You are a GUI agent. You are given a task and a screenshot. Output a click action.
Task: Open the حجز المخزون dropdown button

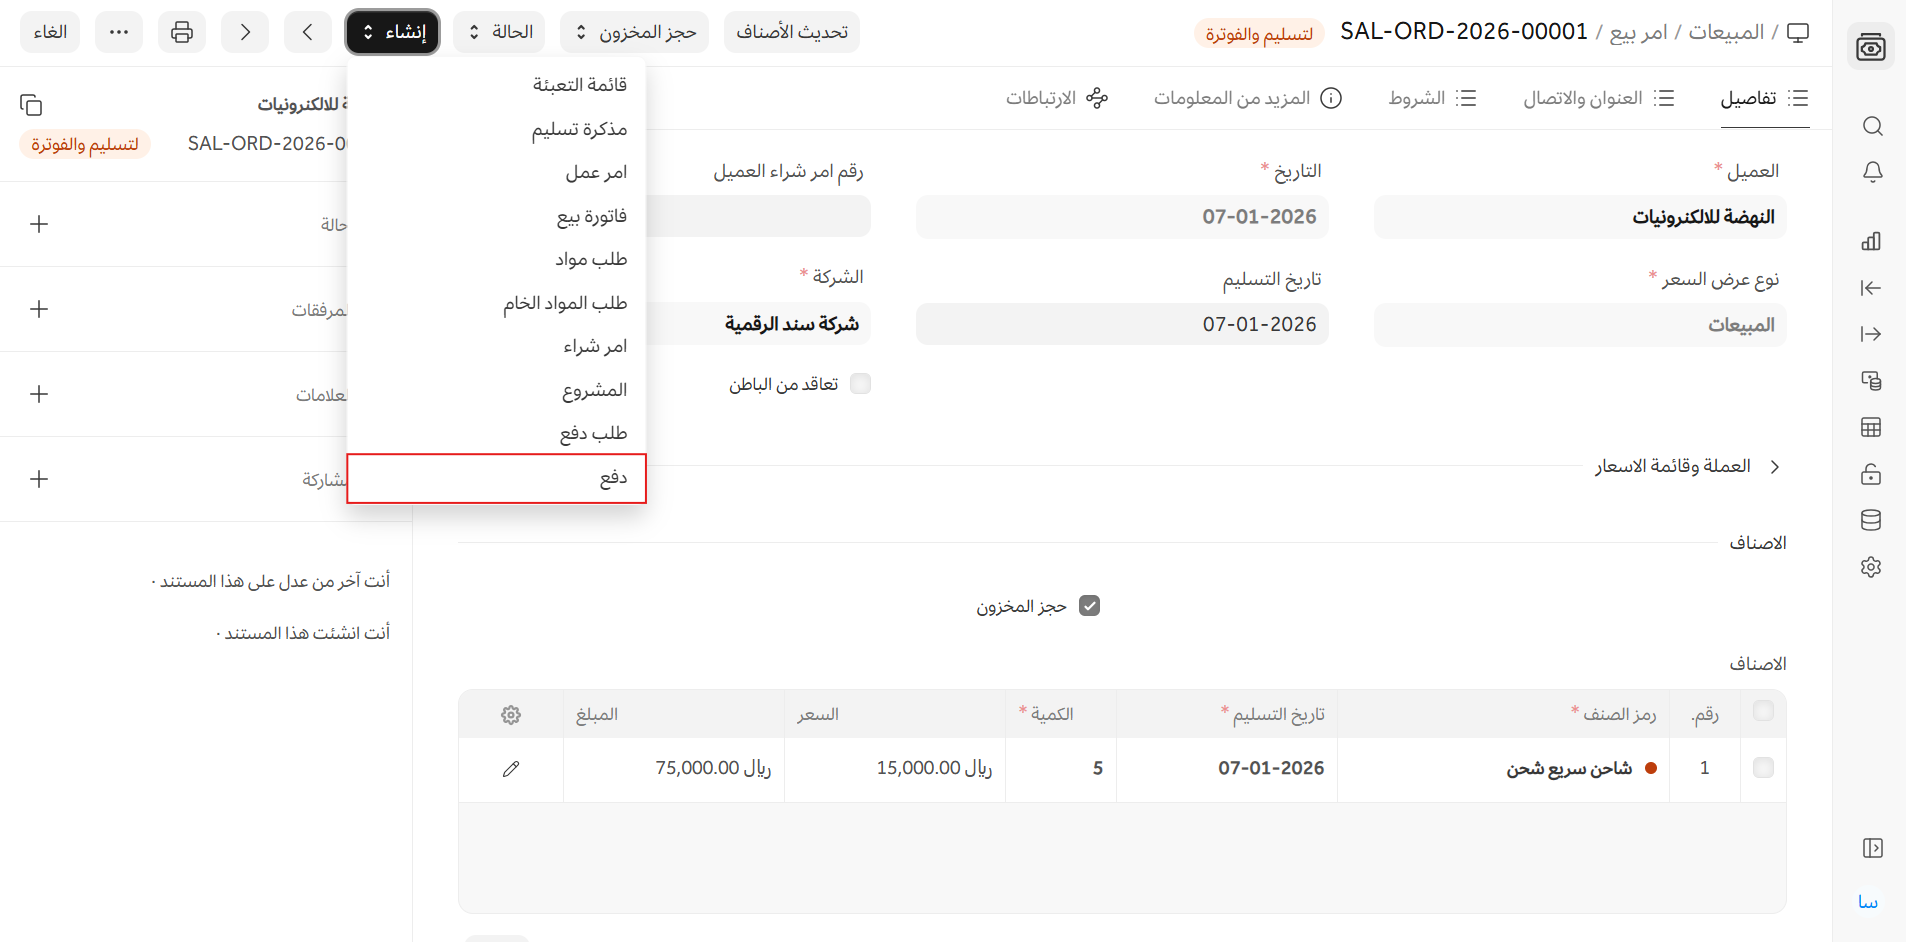[634, 32]
